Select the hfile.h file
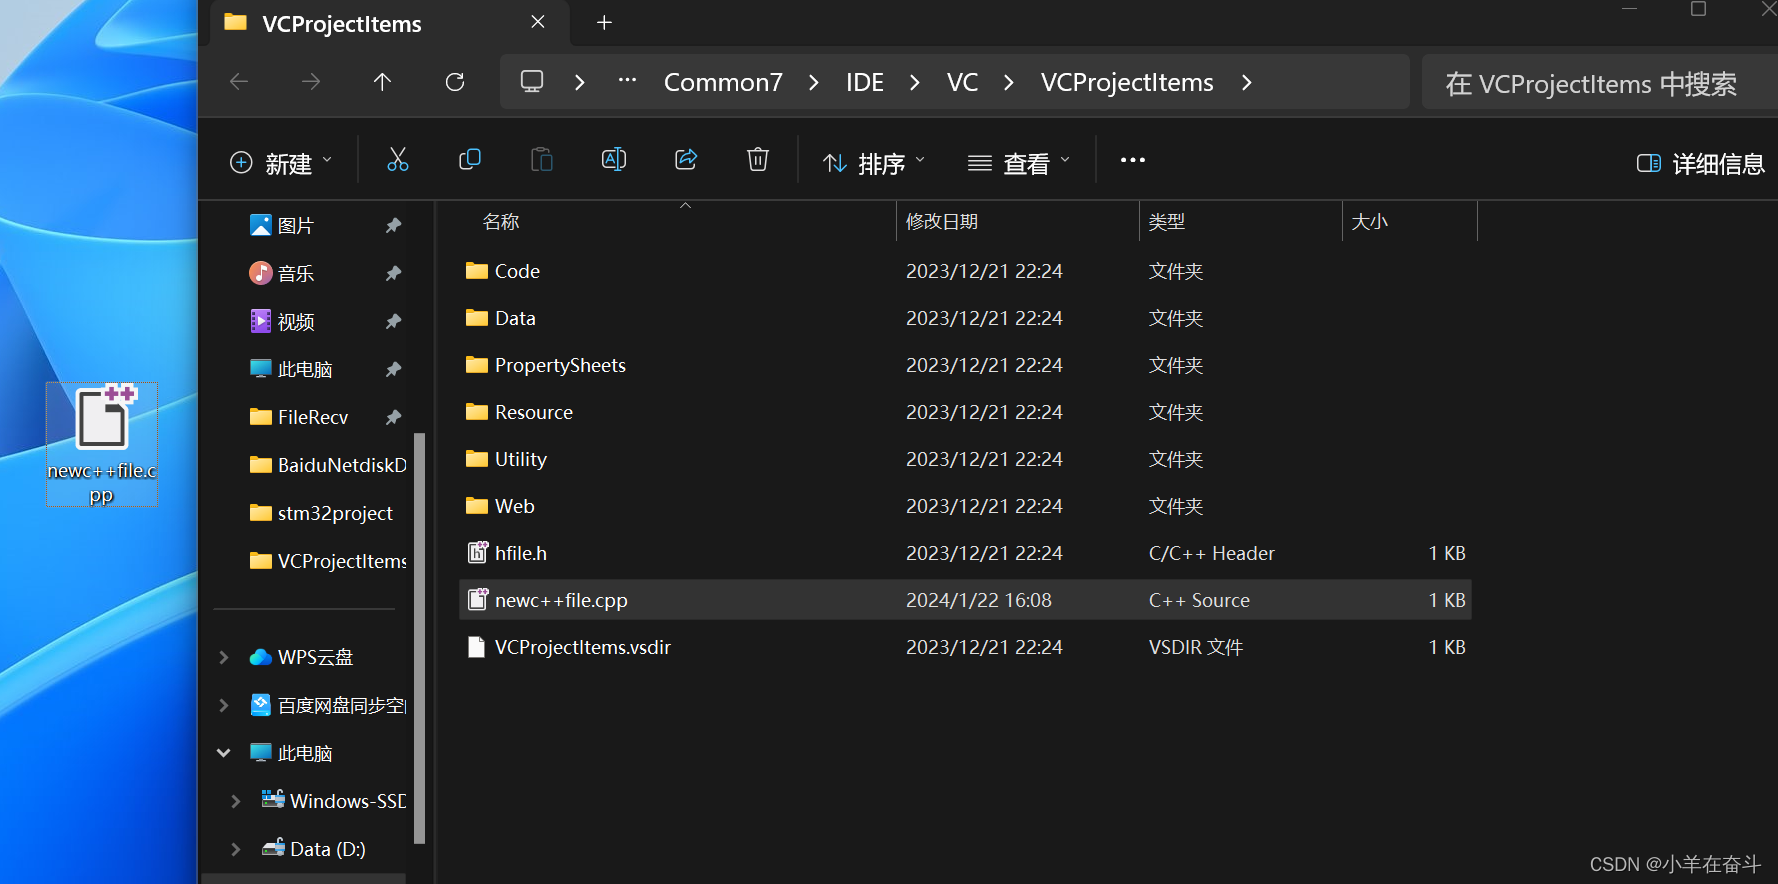Screen dimensions: 1778x884 click(x=965, y=553)
